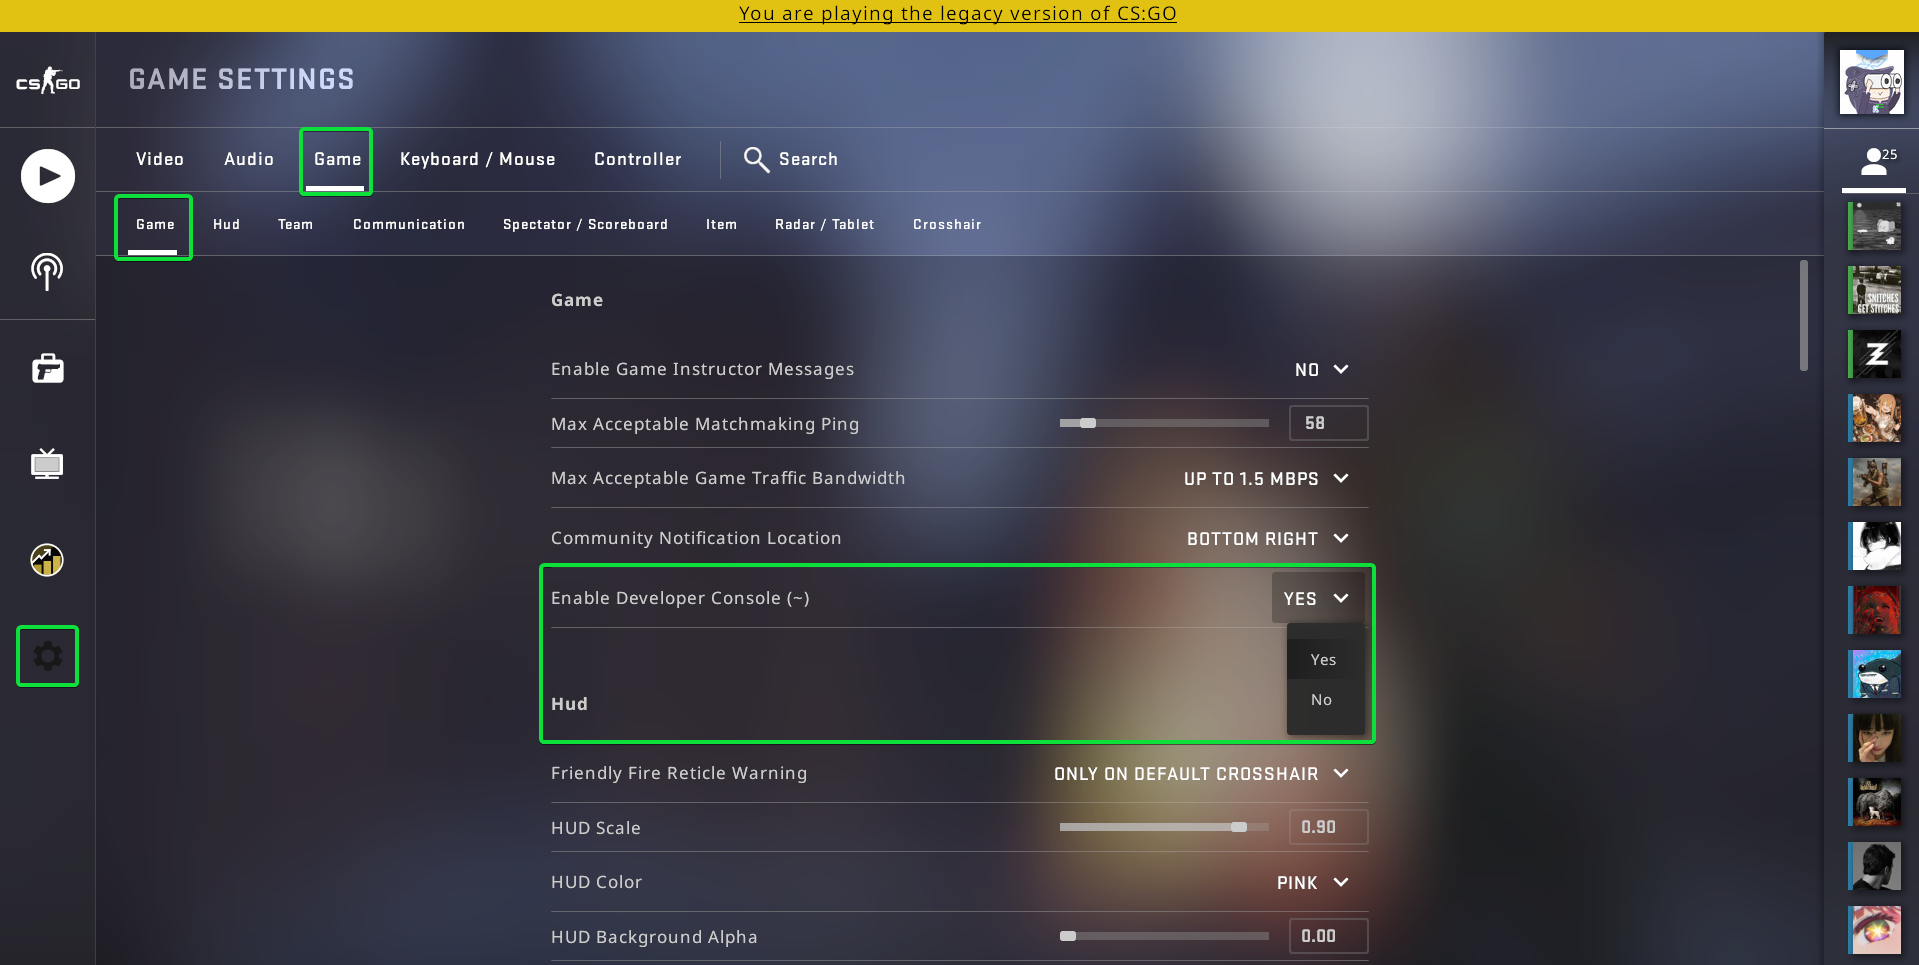1919x965 pixels.
Task: Open the broadcast antenna icon in the sidebar
Action: pos(47,271)
